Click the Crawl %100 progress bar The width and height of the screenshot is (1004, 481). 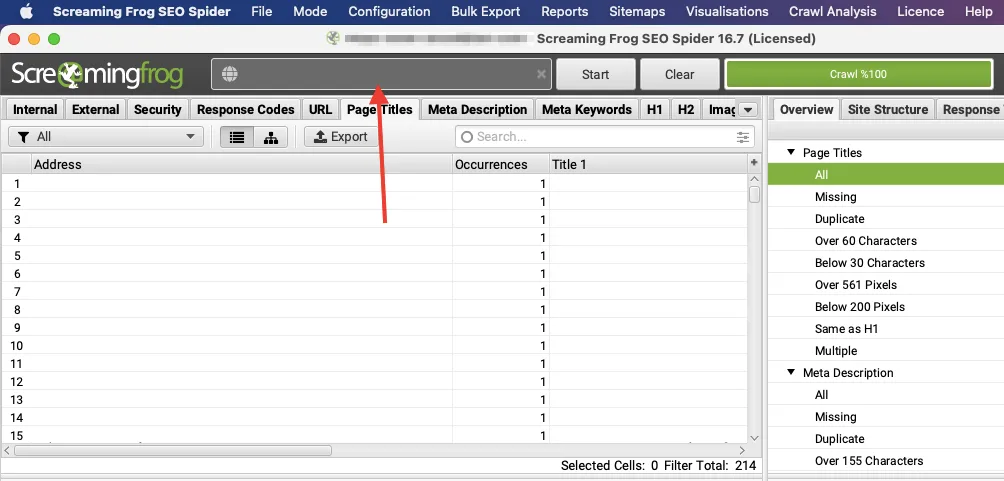(858, 74)
